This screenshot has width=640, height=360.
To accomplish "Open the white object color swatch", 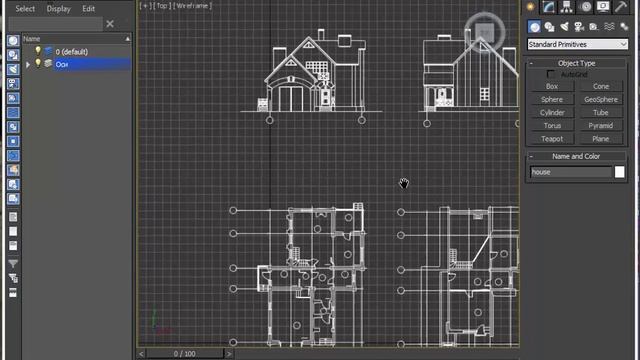I will pyautogui.click(x=619, y=172).
